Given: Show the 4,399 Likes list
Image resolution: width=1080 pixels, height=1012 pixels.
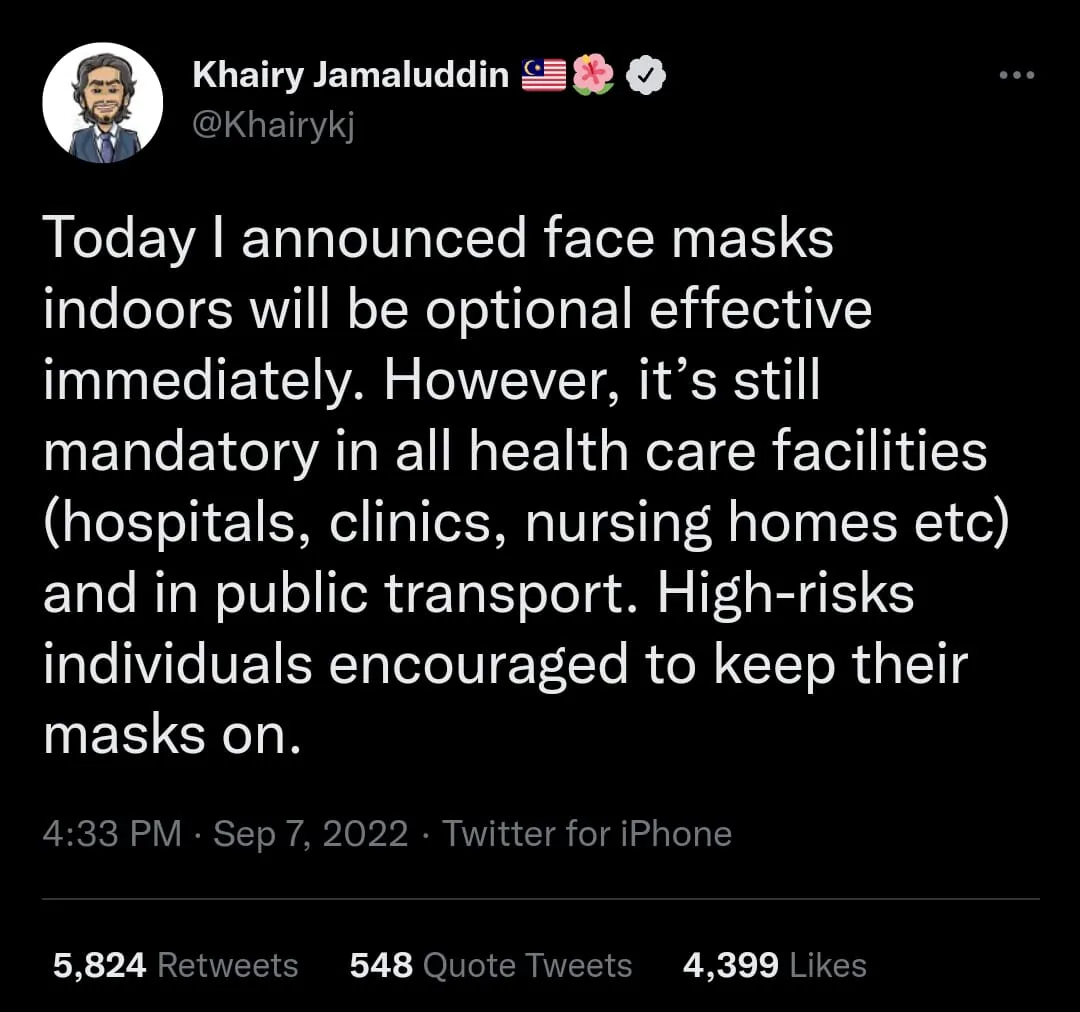Looking at the screenshot, I should tap(774, 965).
